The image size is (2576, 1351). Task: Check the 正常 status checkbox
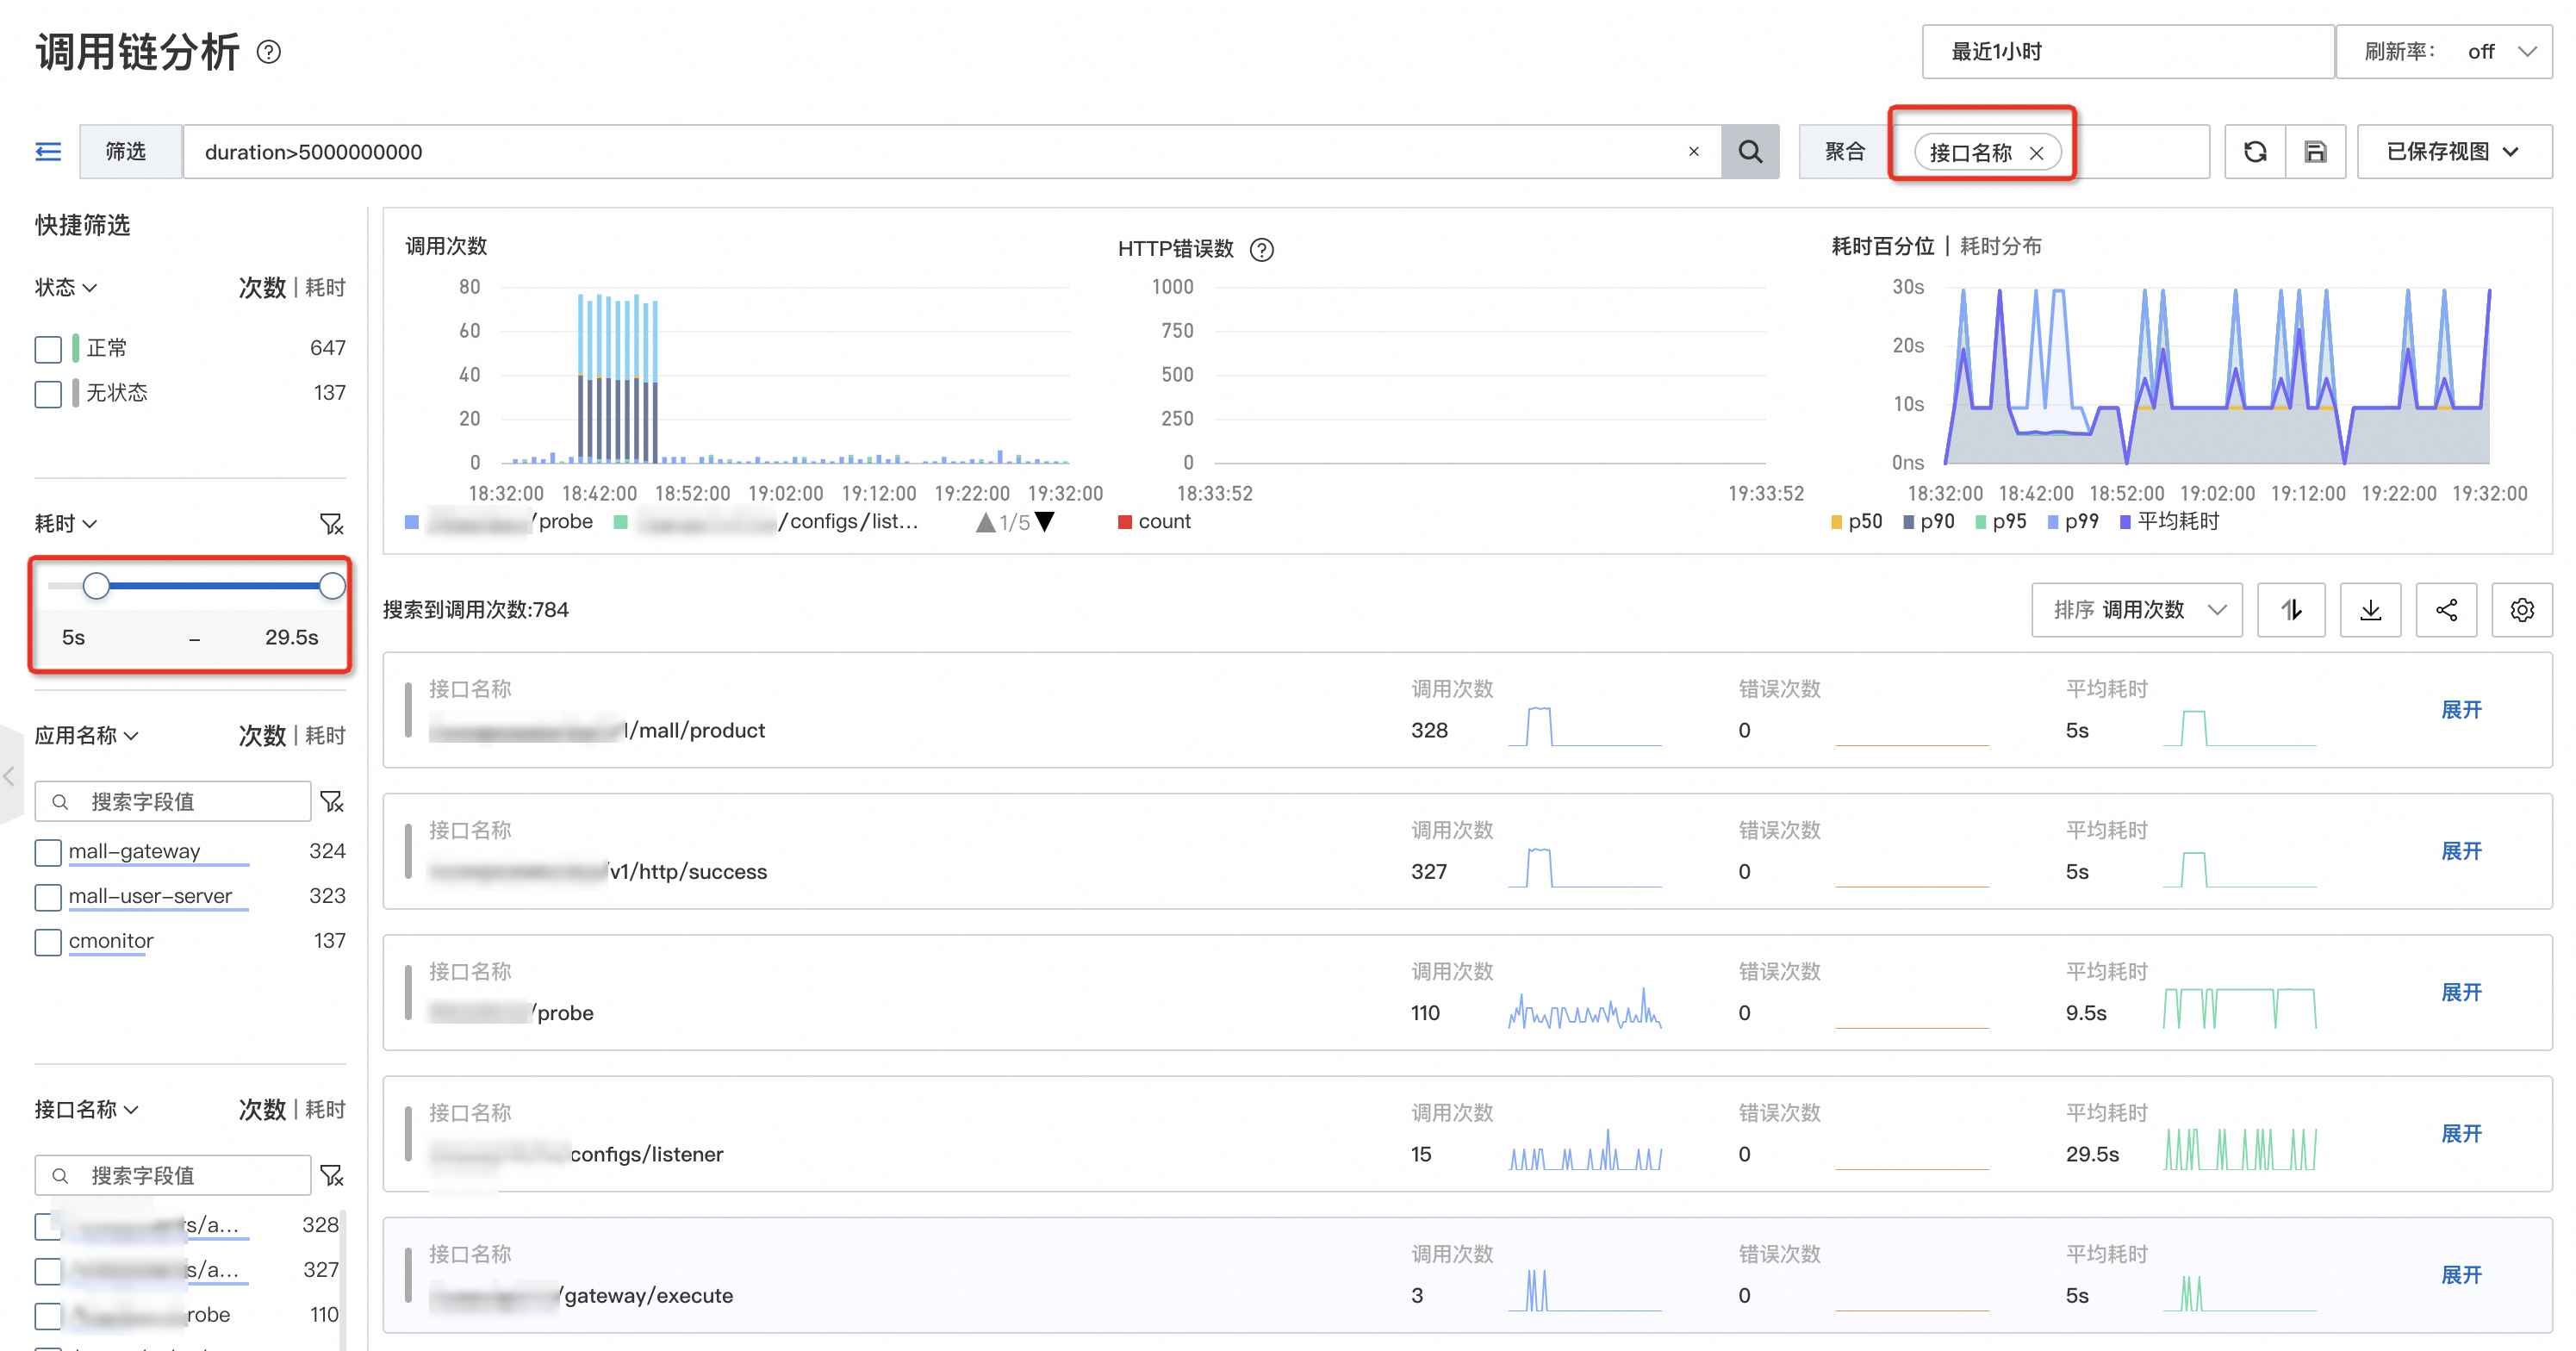(48, 349)
